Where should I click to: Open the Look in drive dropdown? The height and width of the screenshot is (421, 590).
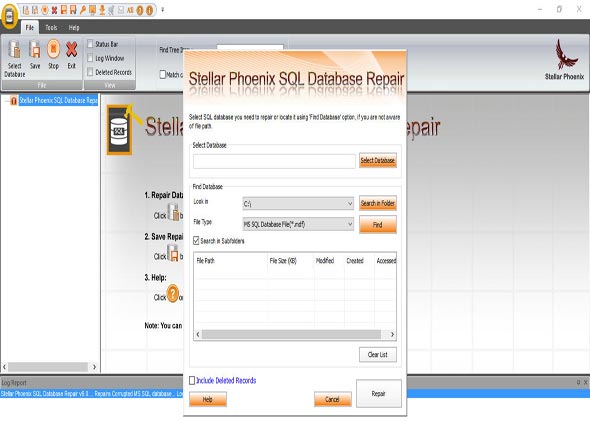(x=298, y=204)
